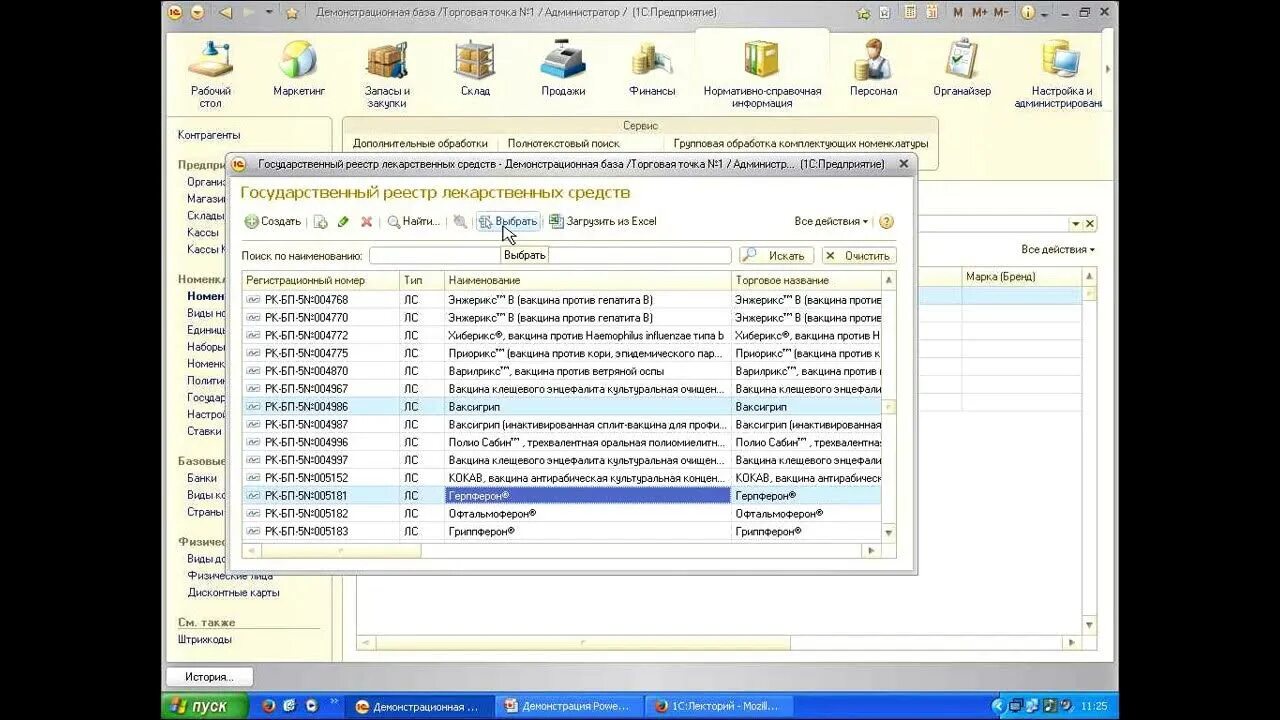This screenshot has width=1280, height=720.
Task: Open Все действия dropdown in background list
Action: point(1058,250)
